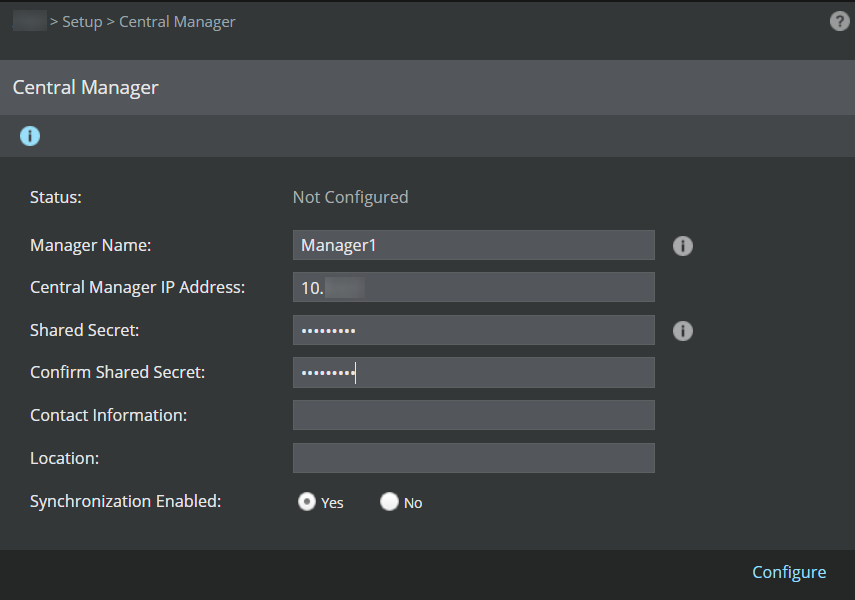Show info for the Manager Name field
The width and height of the screenshot is (855, 600).
coord(683,246)
